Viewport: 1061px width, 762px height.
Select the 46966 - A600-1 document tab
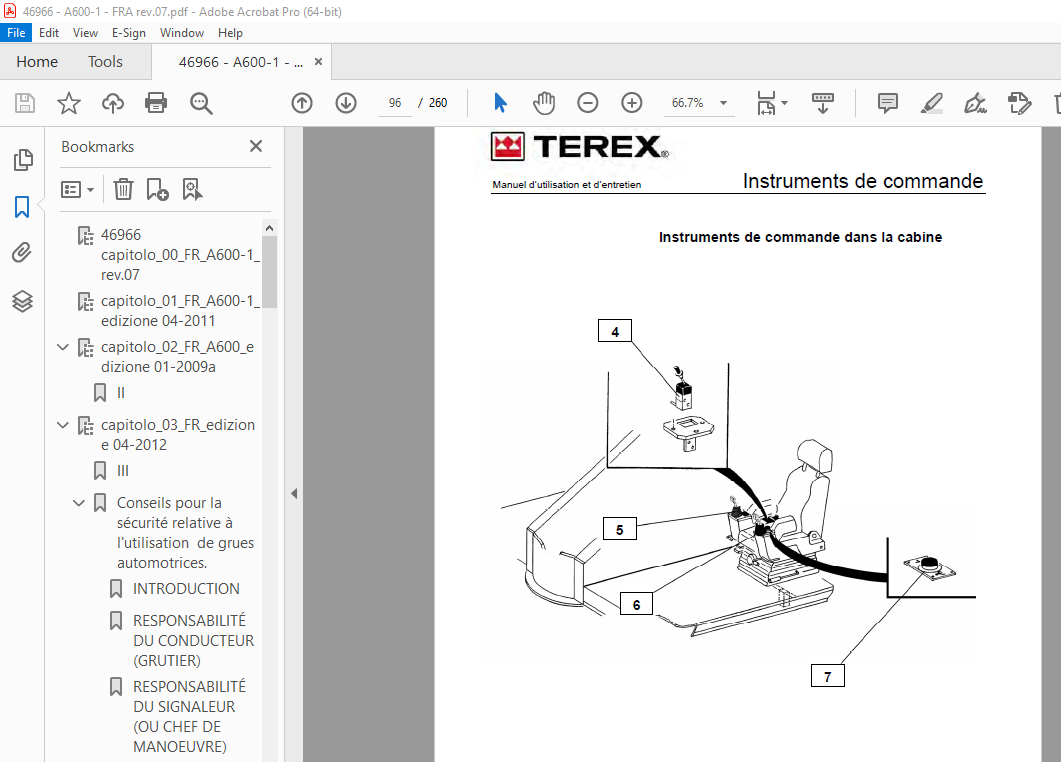240,62
